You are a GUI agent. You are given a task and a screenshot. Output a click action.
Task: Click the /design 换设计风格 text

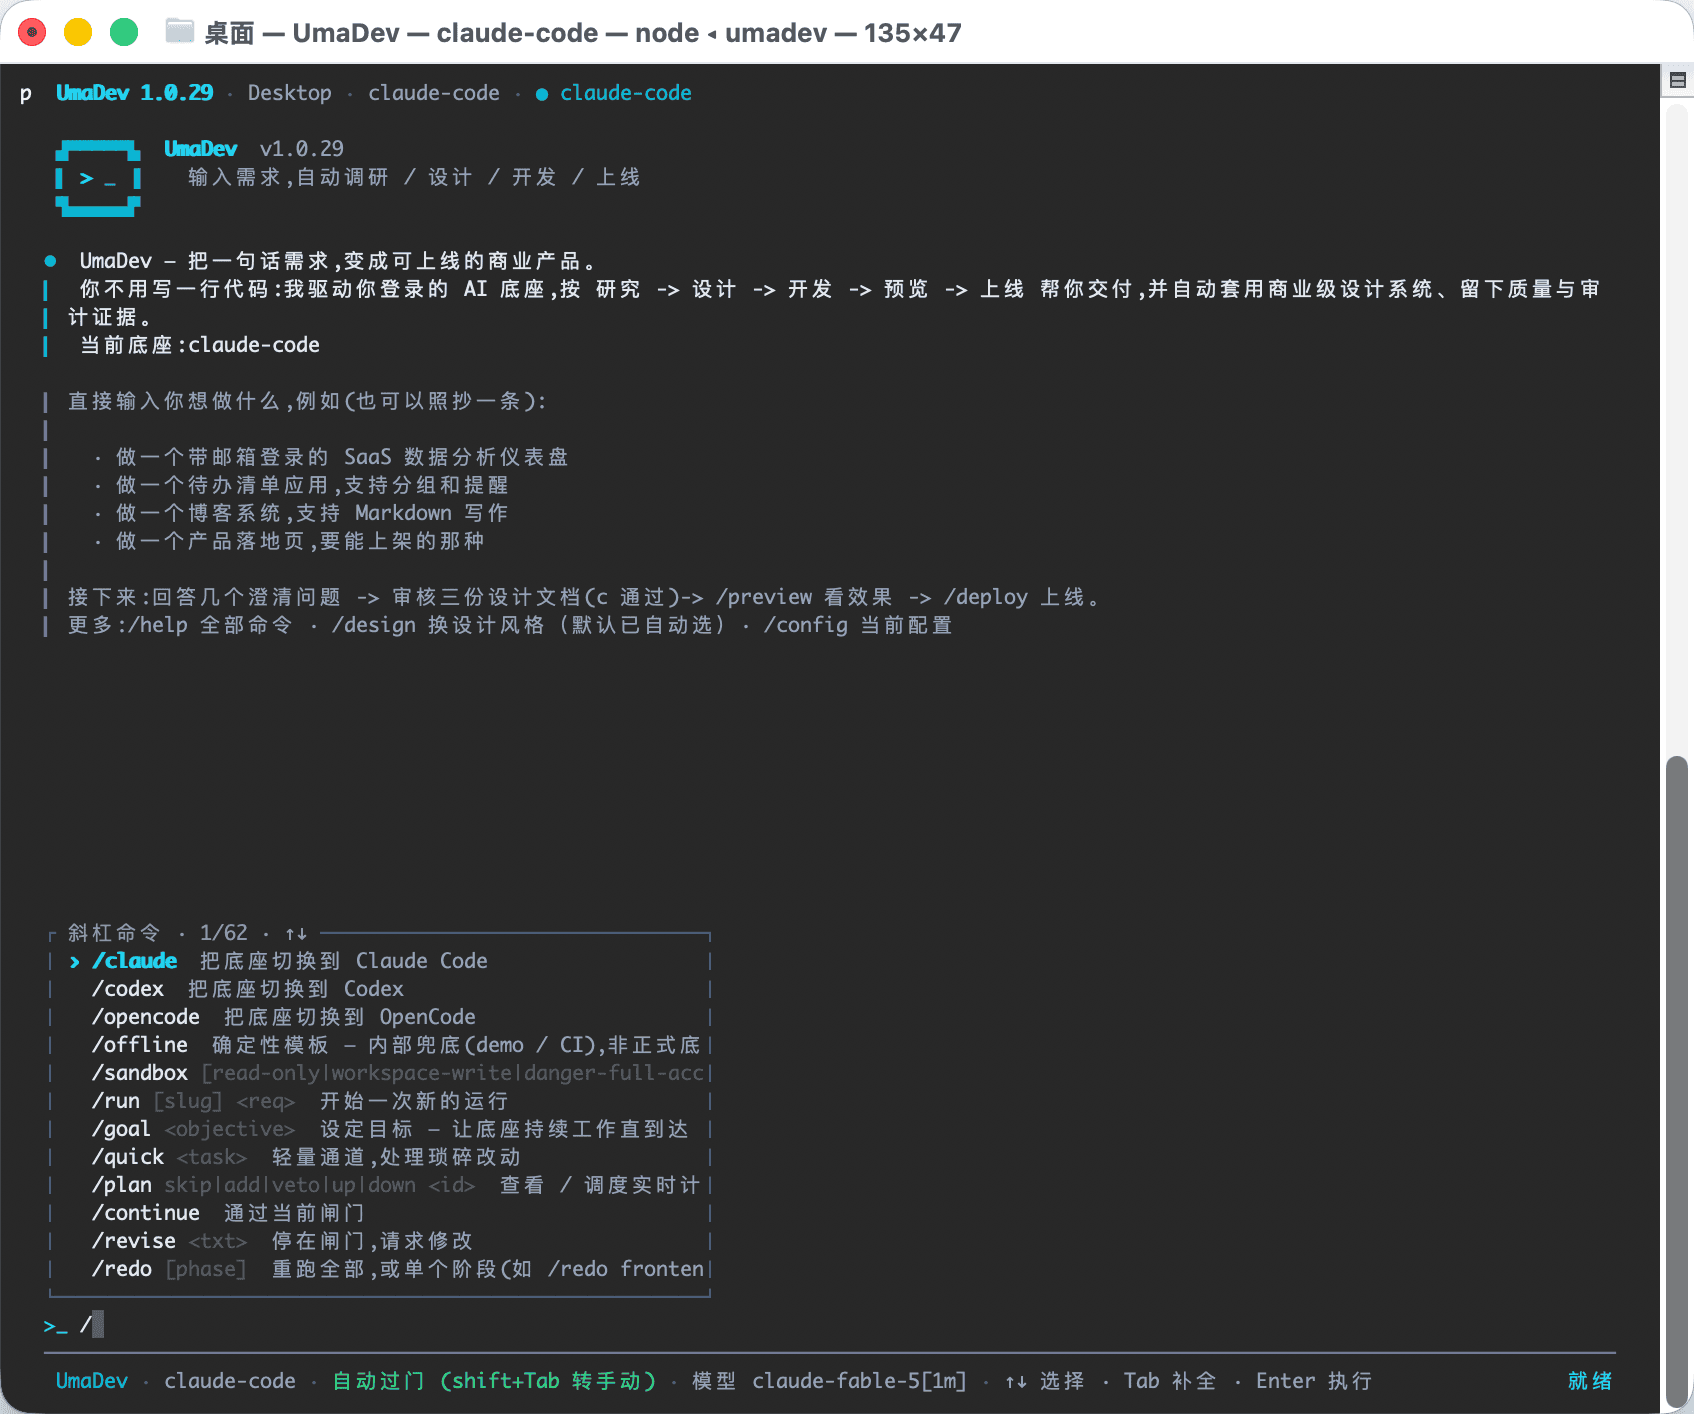tap(438, 625)
